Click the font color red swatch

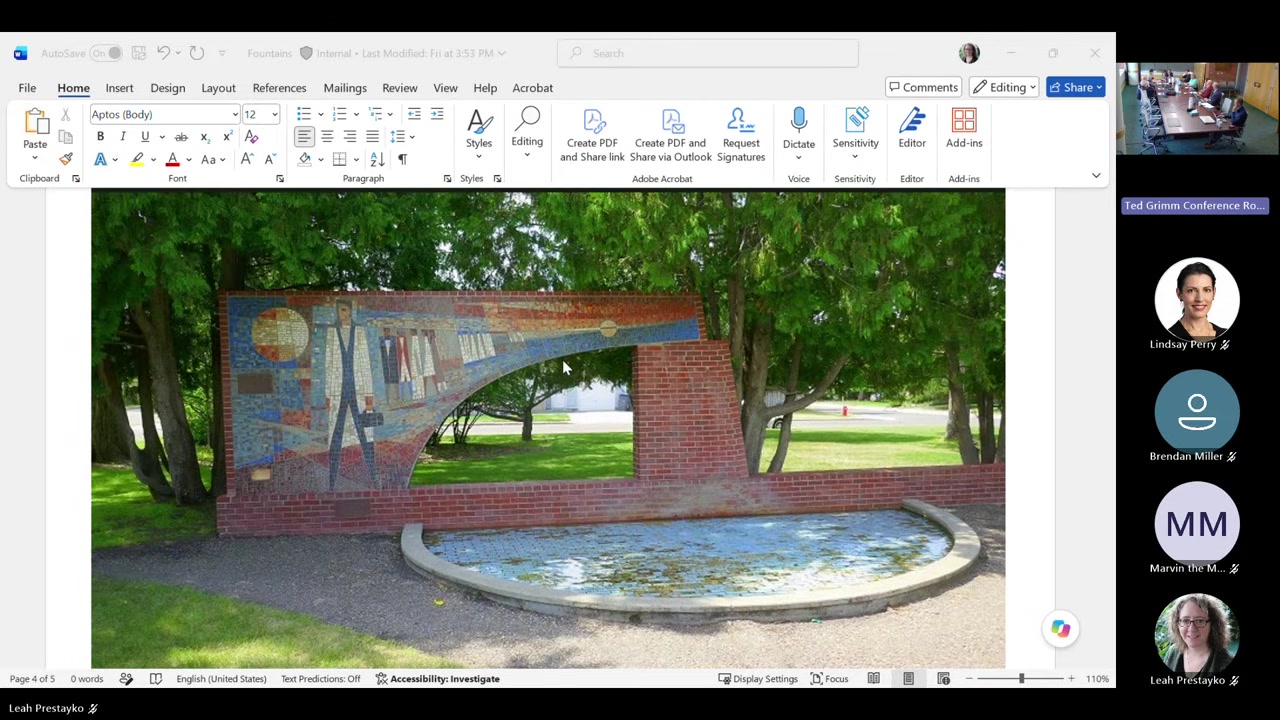click(x=172, y=159)
